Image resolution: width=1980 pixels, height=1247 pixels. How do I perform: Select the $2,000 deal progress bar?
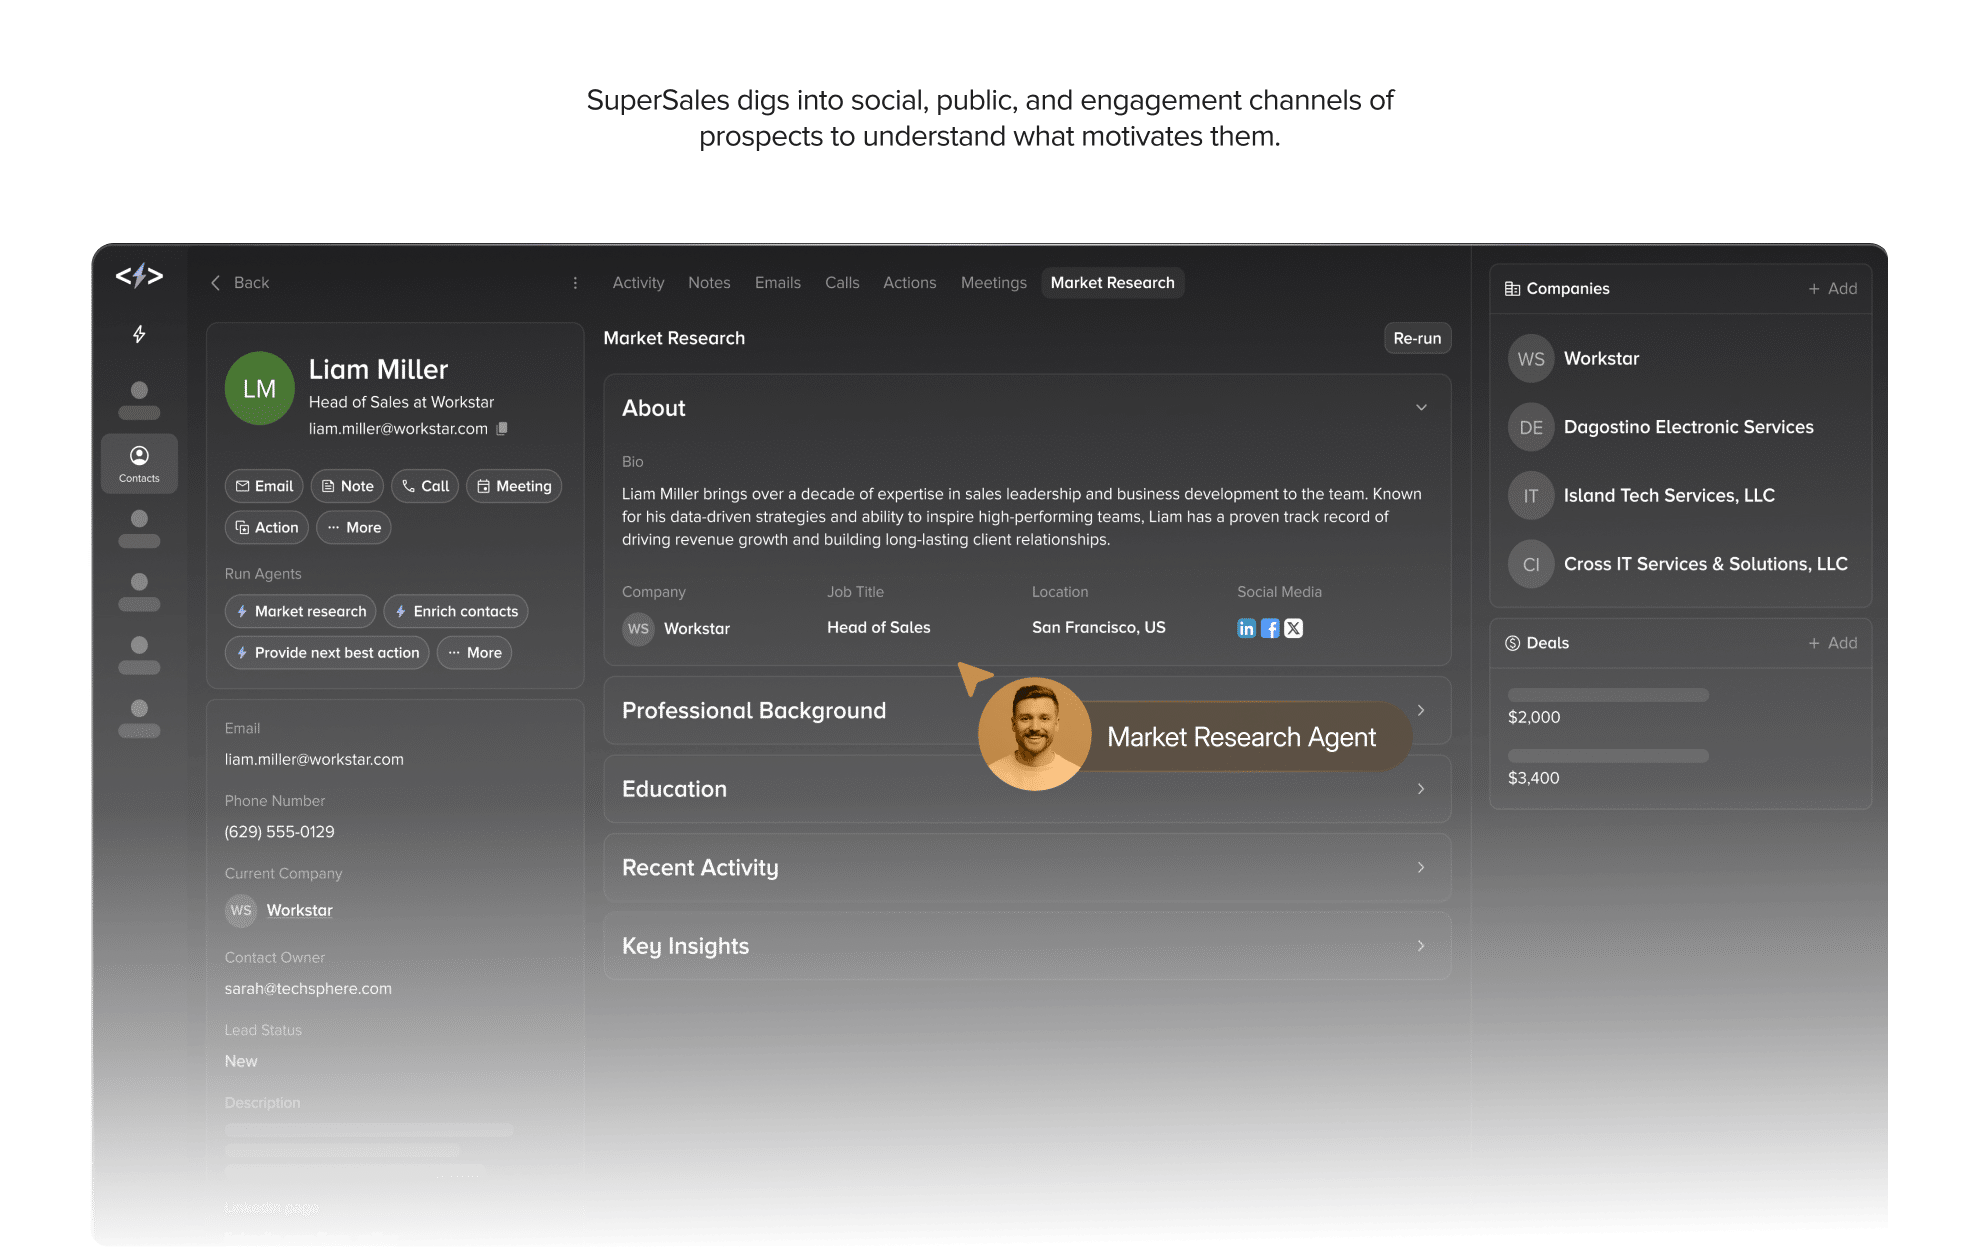point(1607,695)
